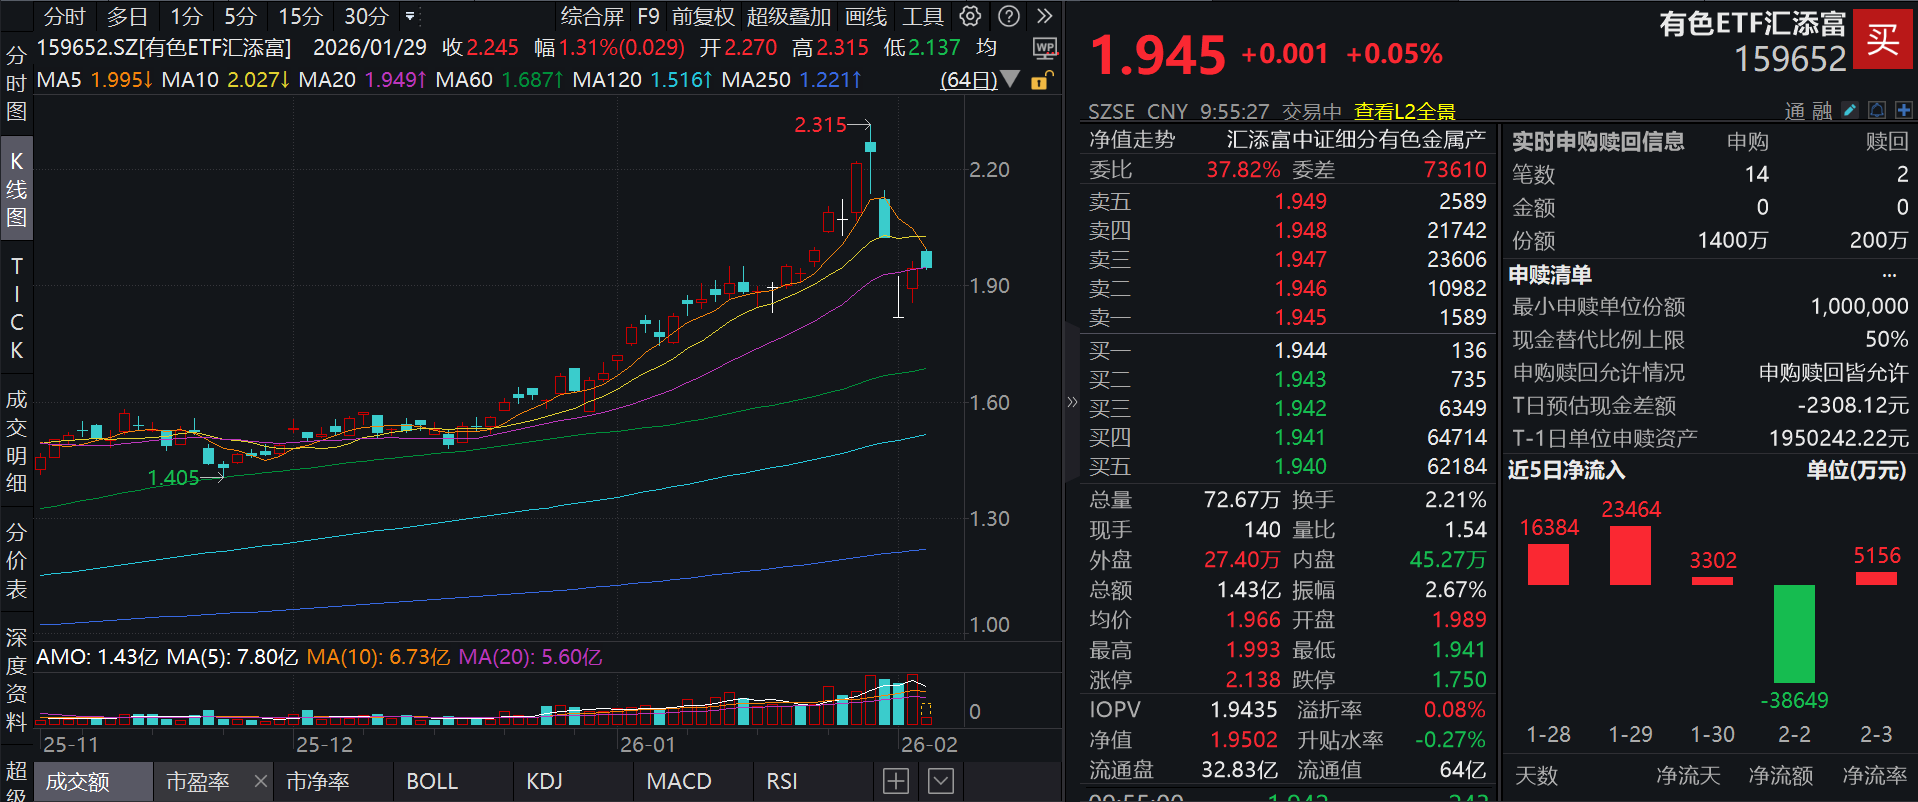1918x802 pixels.
Task: Toggle the chart lock padlock icon
Action: point(1041,80)
